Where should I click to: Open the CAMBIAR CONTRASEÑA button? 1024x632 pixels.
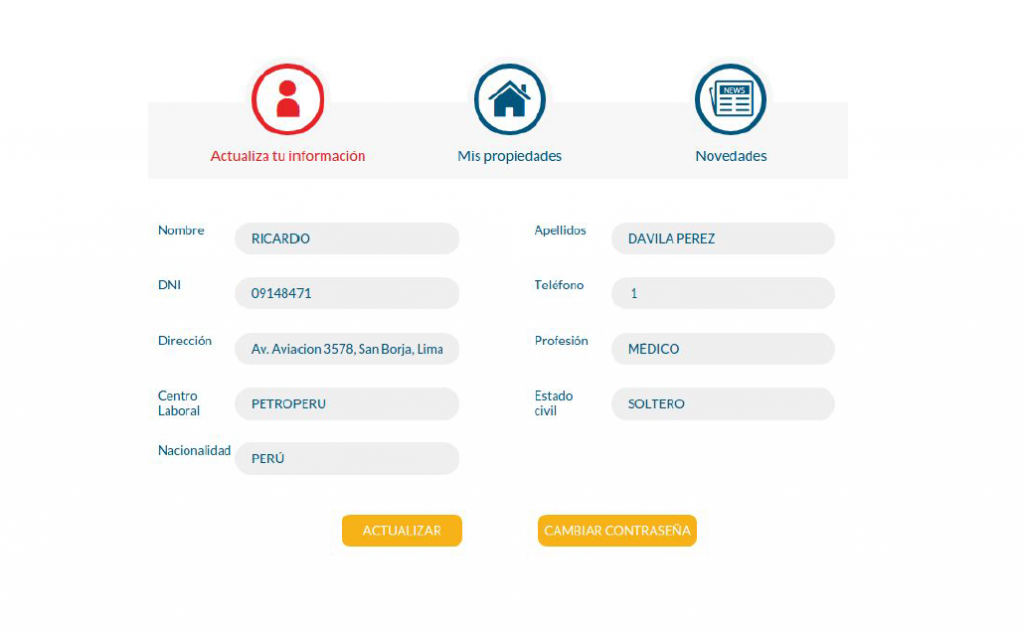(x=617, y=531)
